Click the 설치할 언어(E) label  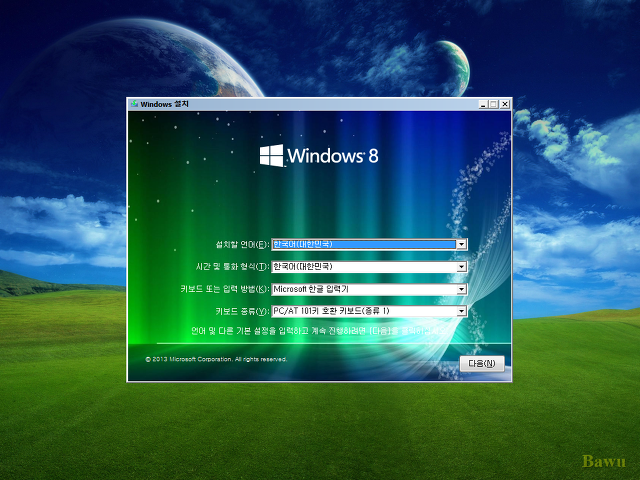click(242, 244)
